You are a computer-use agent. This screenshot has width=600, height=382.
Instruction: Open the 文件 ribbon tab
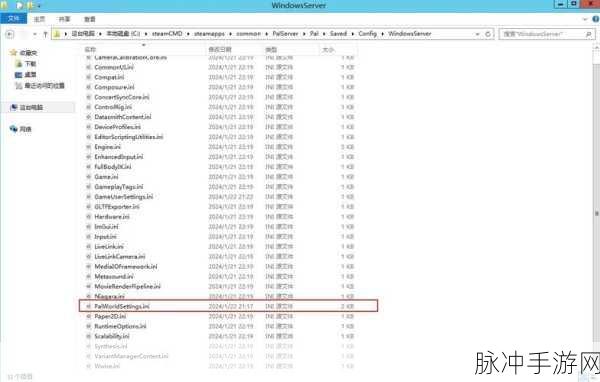(x=13, y=19)
